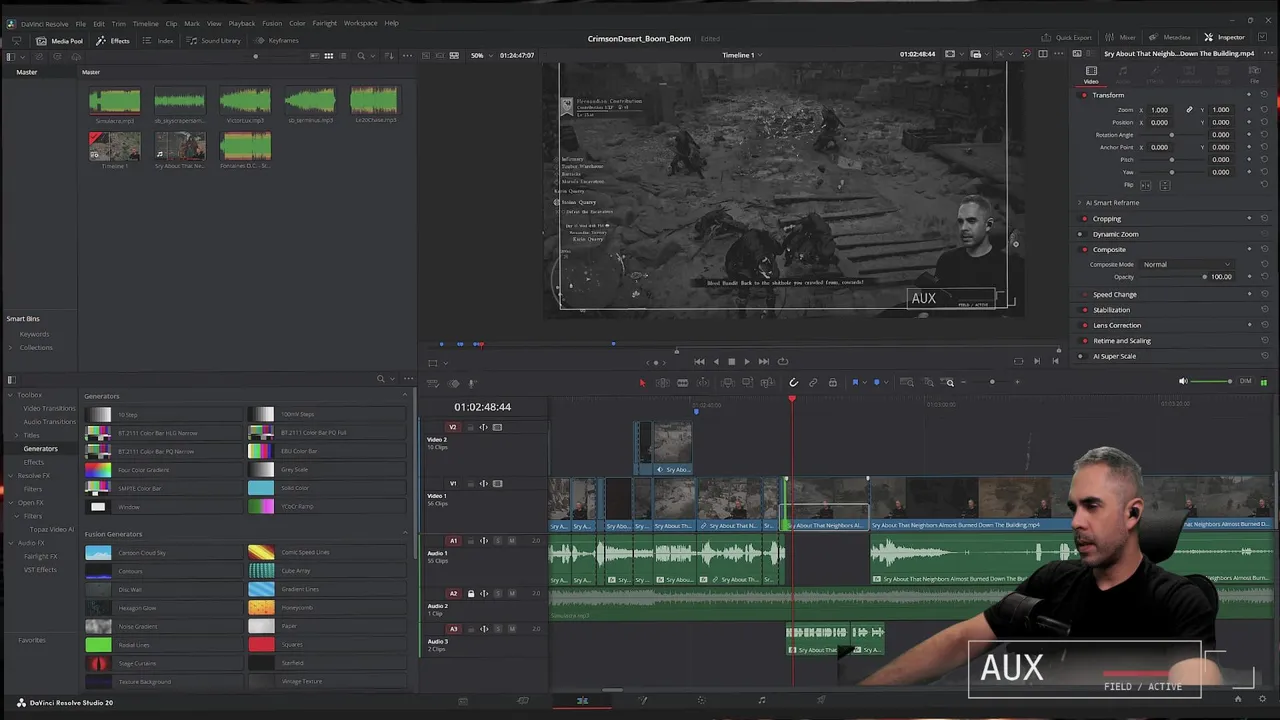Screen dimensions: 1280x720
Task: Solo the Audio 1 track
Action: (x=498, y=541)
